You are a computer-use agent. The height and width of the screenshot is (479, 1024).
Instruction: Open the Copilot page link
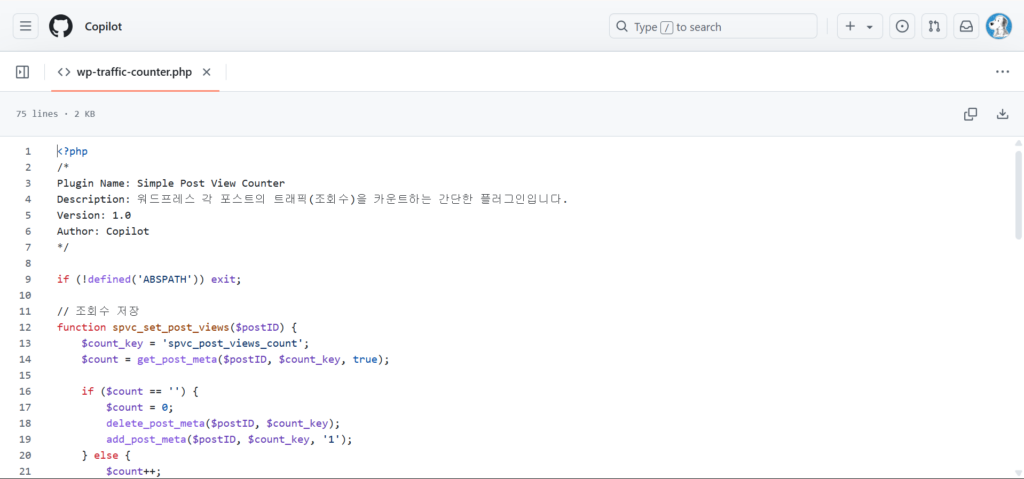click(x=103, y=27)
